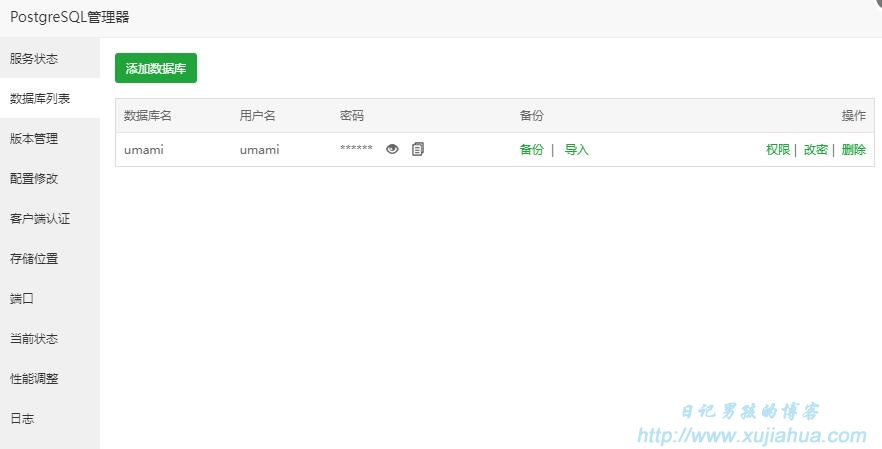Open the 服务状态 tab
Screen dimensions: 882x449
click(x=50, y=59)
